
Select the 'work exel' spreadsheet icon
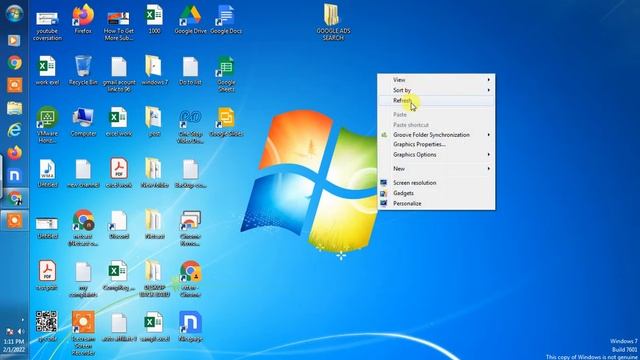[47, 70]
